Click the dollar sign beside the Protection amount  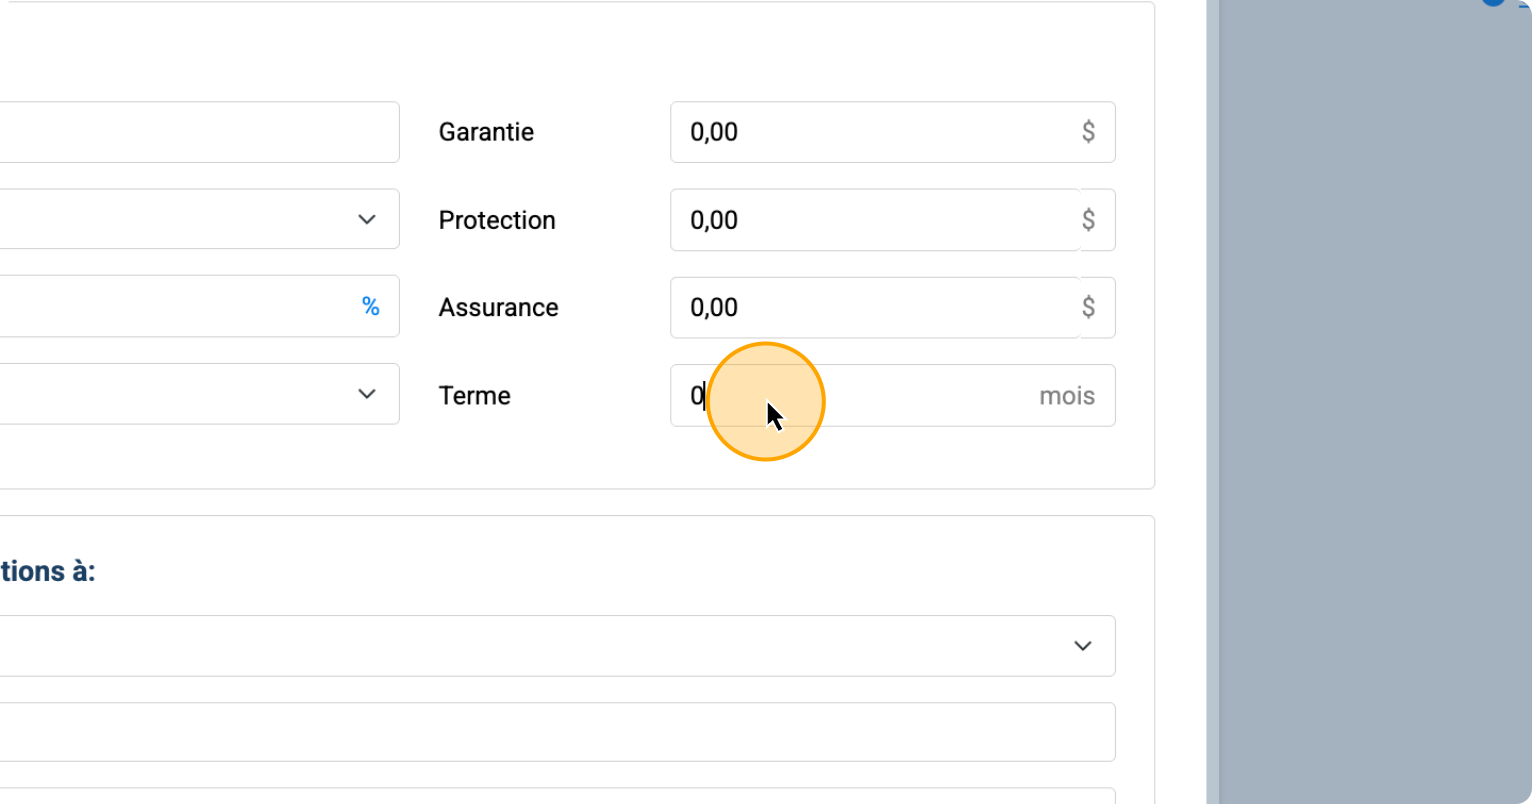point(1088,220)
